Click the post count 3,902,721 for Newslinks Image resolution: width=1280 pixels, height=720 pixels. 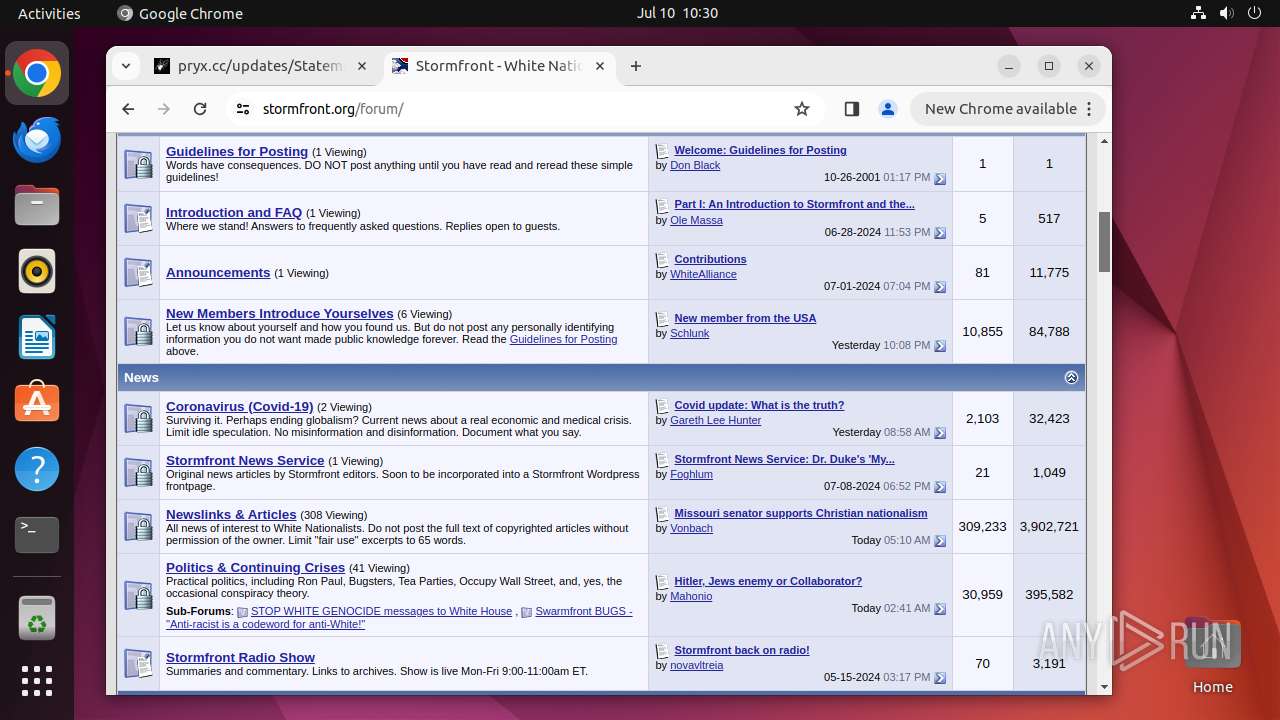1049,527
